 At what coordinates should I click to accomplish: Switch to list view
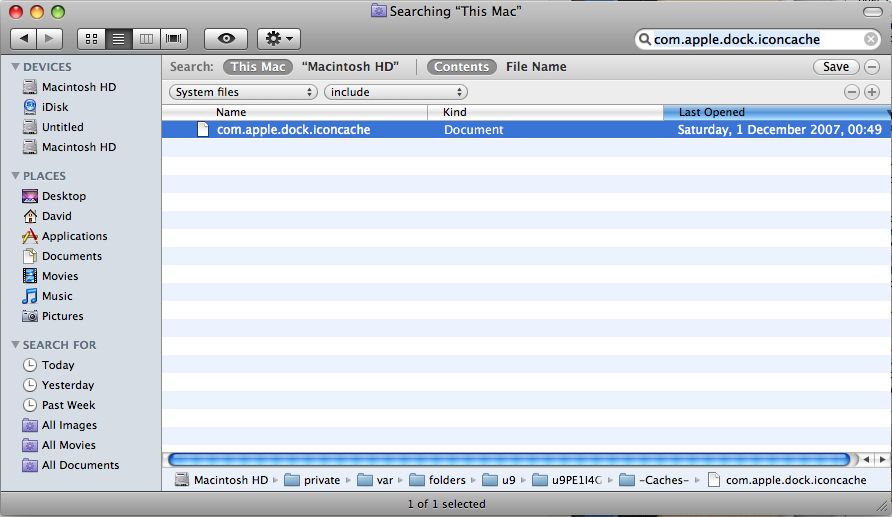click(x=118, y=39)
